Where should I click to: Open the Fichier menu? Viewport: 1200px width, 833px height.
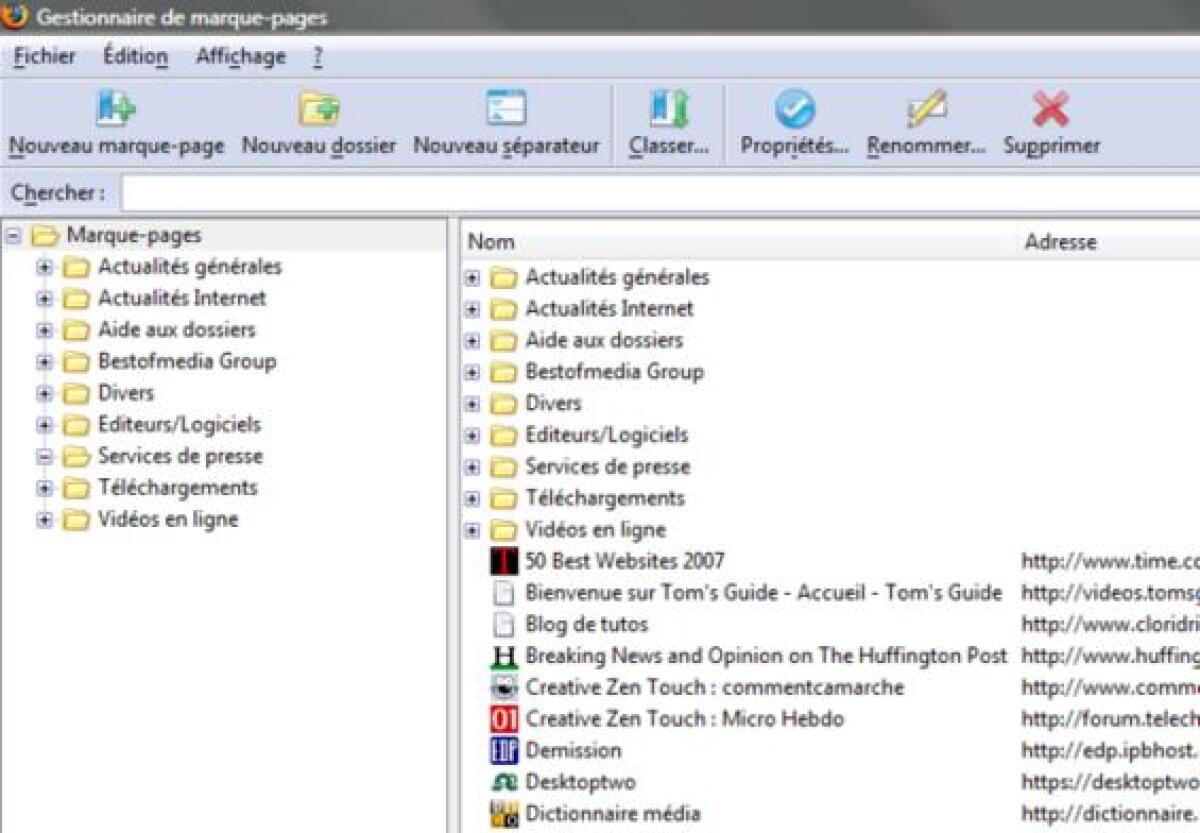[x=43, y=57]
